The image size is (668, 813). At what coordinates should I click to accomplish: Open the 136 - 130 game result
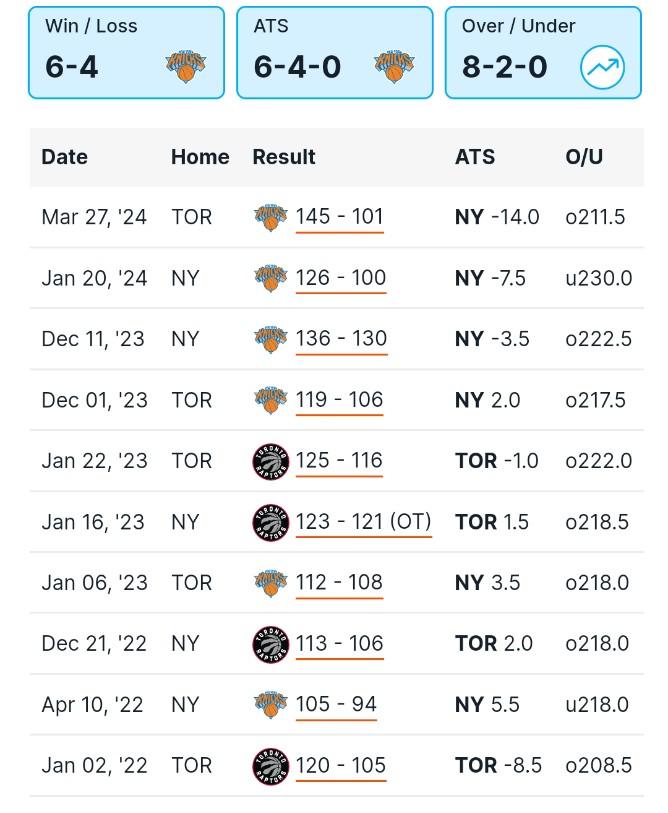pos(341,339)
